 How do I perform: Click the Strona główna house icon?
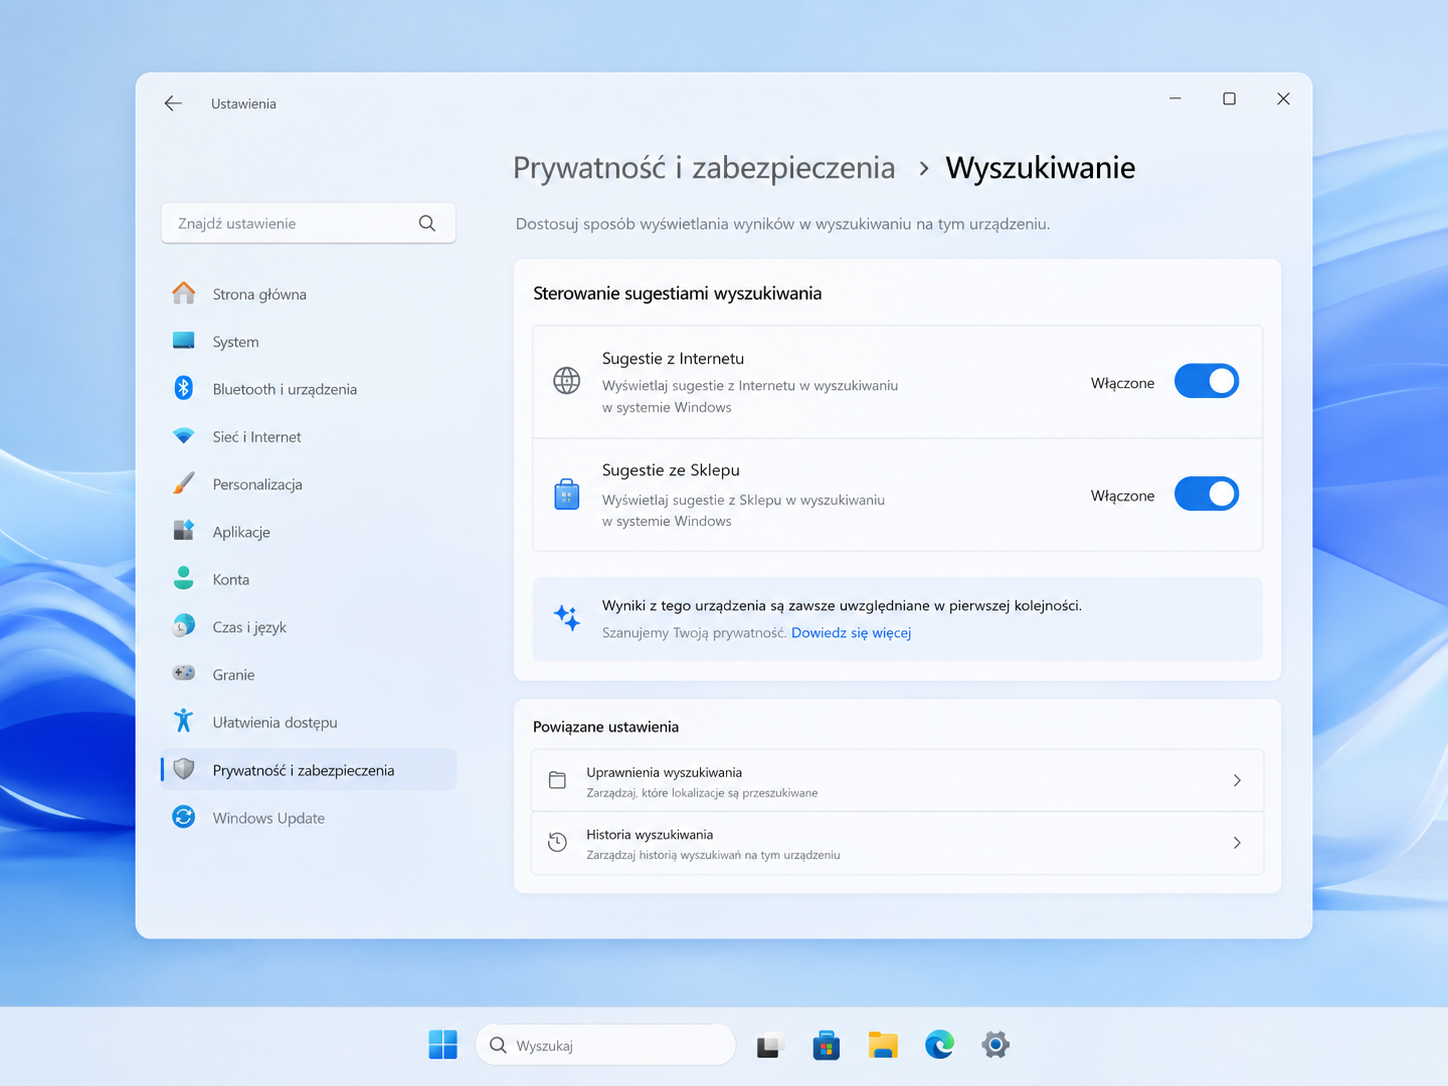click(x=184, y=293)
